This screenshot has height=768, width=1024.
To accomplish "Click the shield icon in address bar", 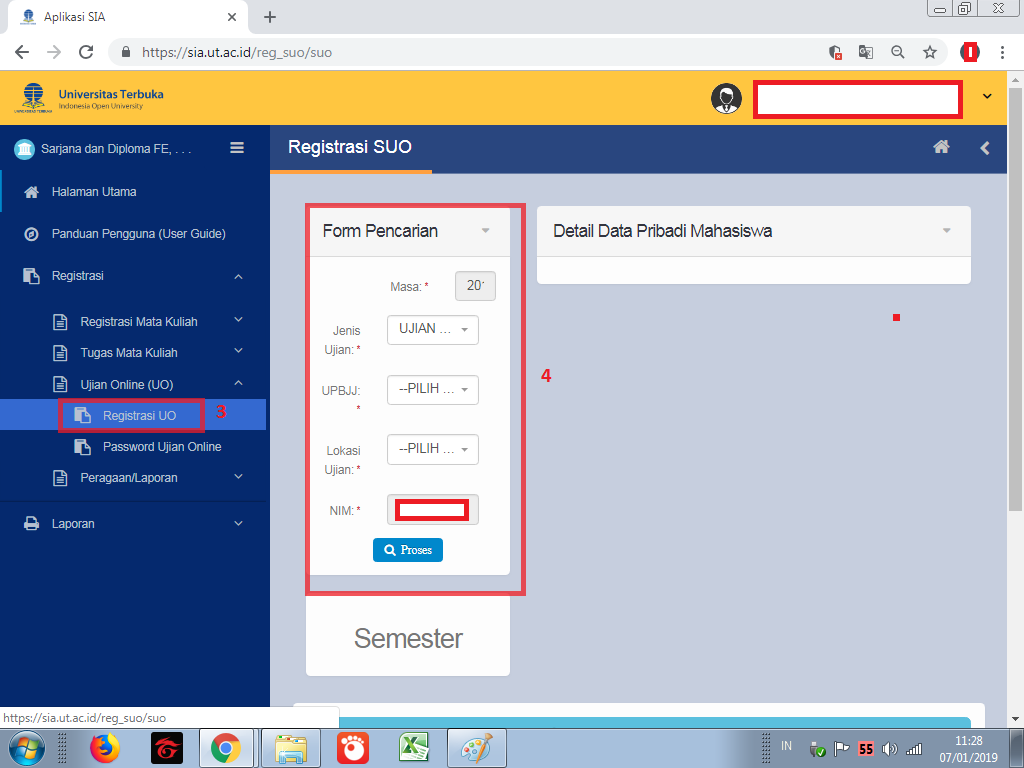I will pos(835,52).
